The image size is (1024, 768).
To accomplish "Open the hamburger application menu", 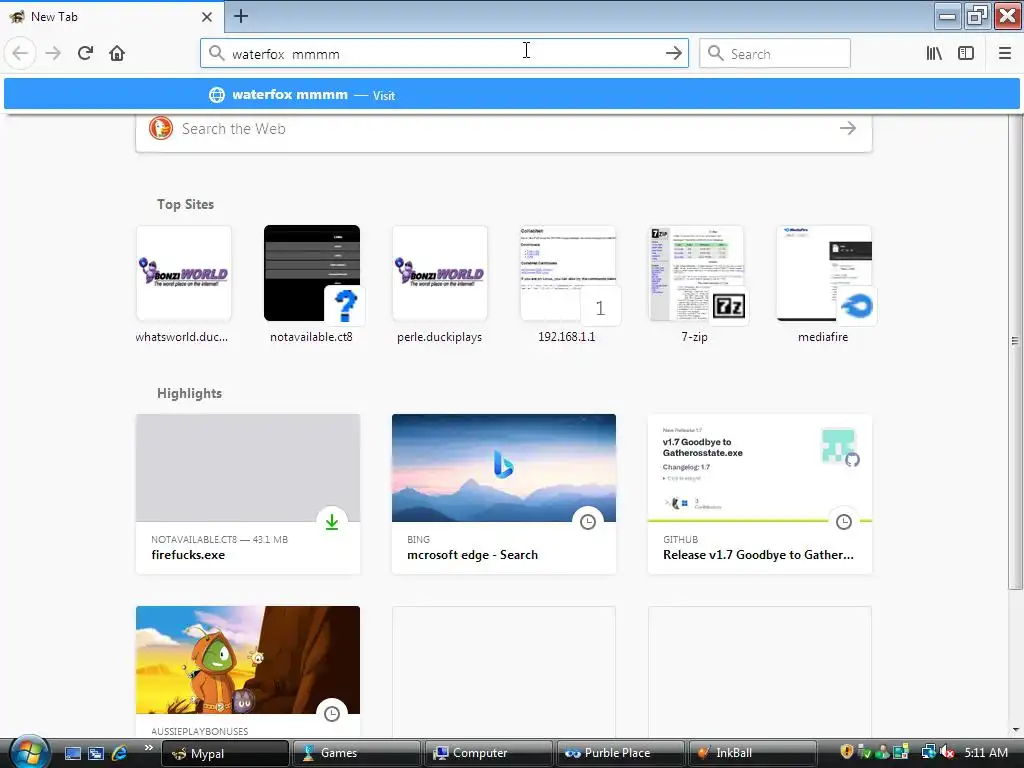I will click(x=1004, y=53).
